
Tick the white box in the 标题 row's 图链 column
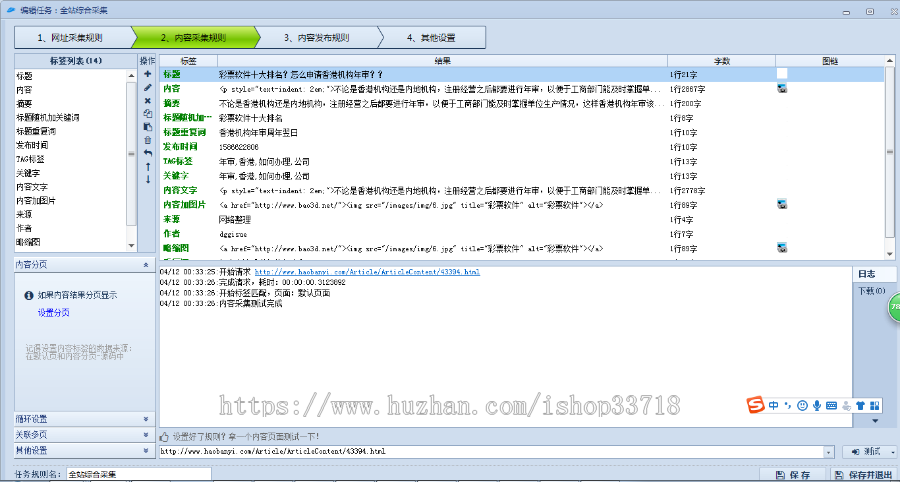[x=782, y=73]
